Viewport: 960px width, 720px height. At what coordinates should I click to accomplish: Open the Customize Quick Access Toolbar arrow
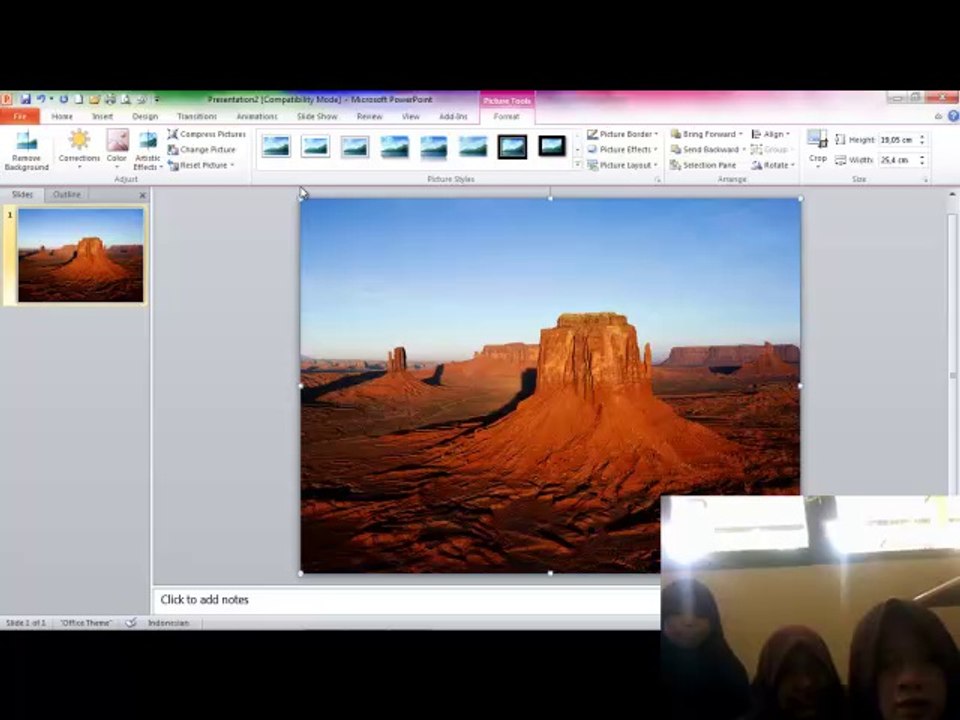[157, 99]
